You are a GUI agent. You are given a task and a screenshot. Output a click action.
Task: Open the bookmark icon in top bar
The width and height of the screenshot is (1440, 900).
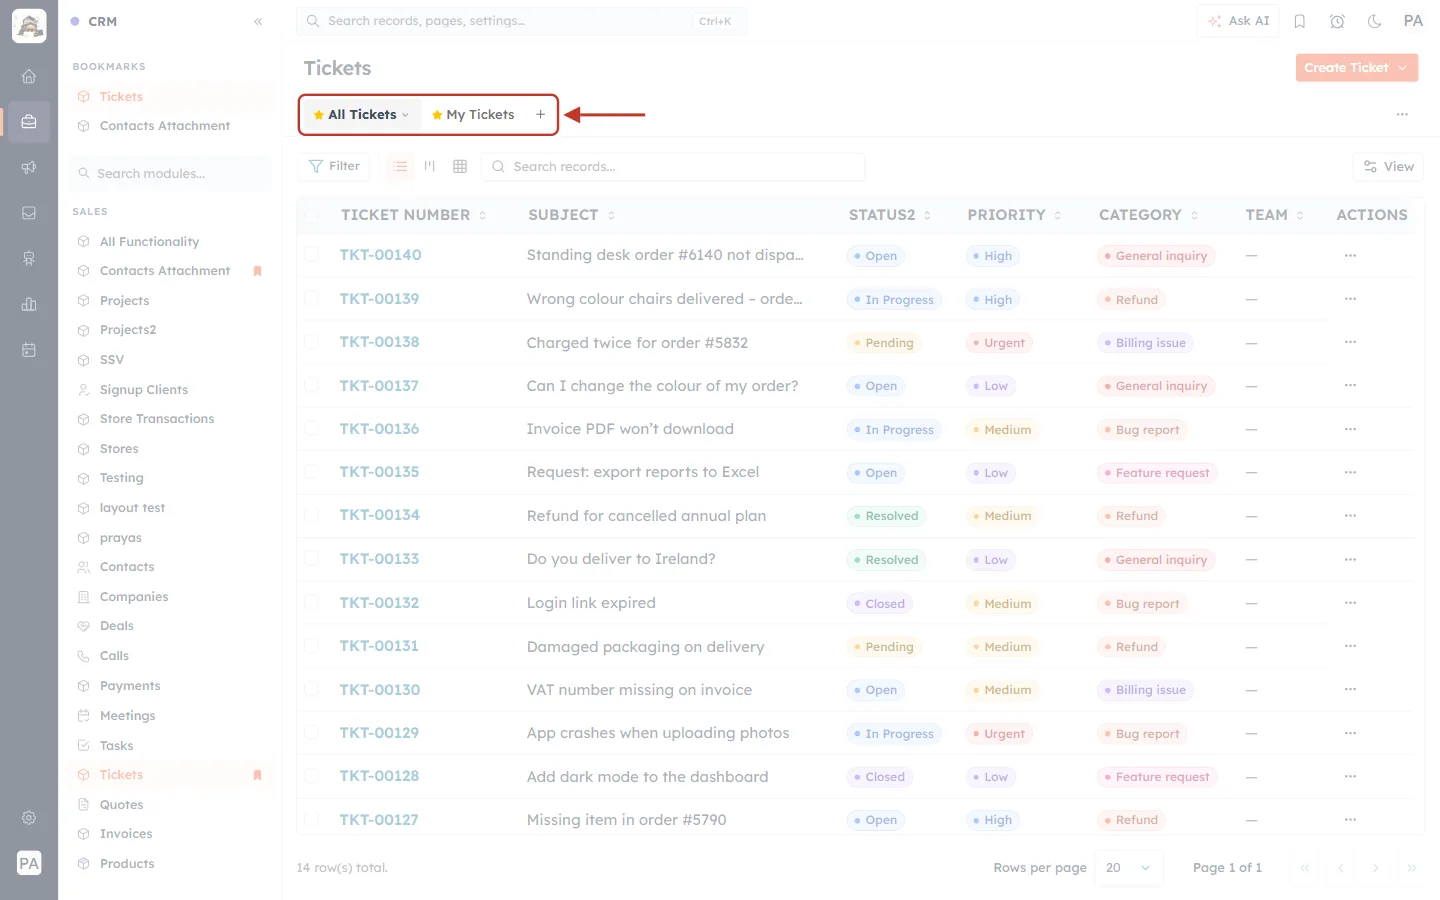pyautogui.click(x=1300, y=21)
